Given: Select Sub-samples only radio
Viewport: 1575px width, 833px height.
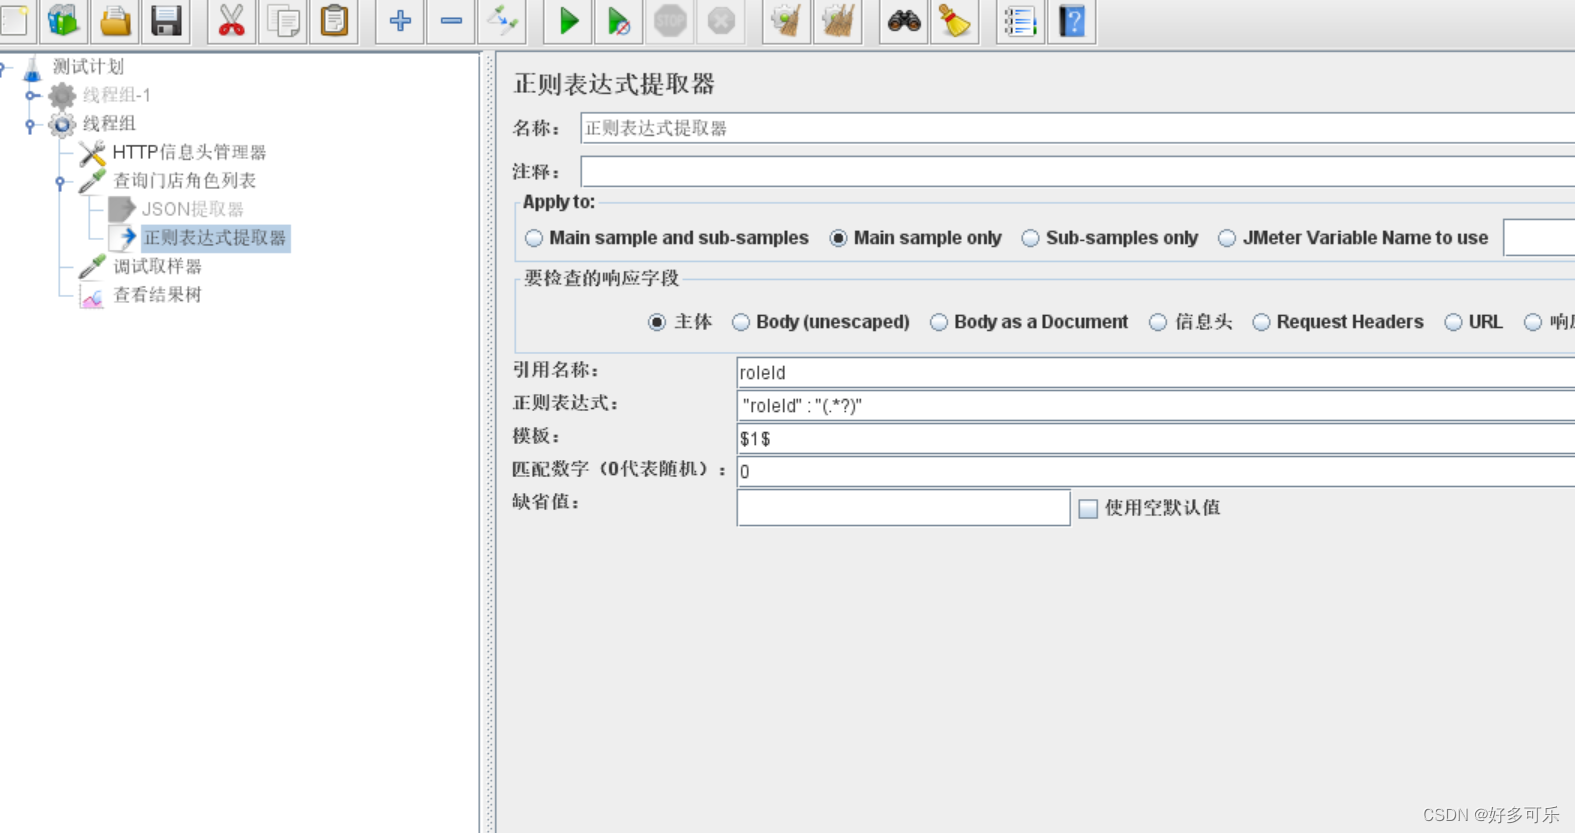Looking at the screenshot, I should [x=1030, y=238].
